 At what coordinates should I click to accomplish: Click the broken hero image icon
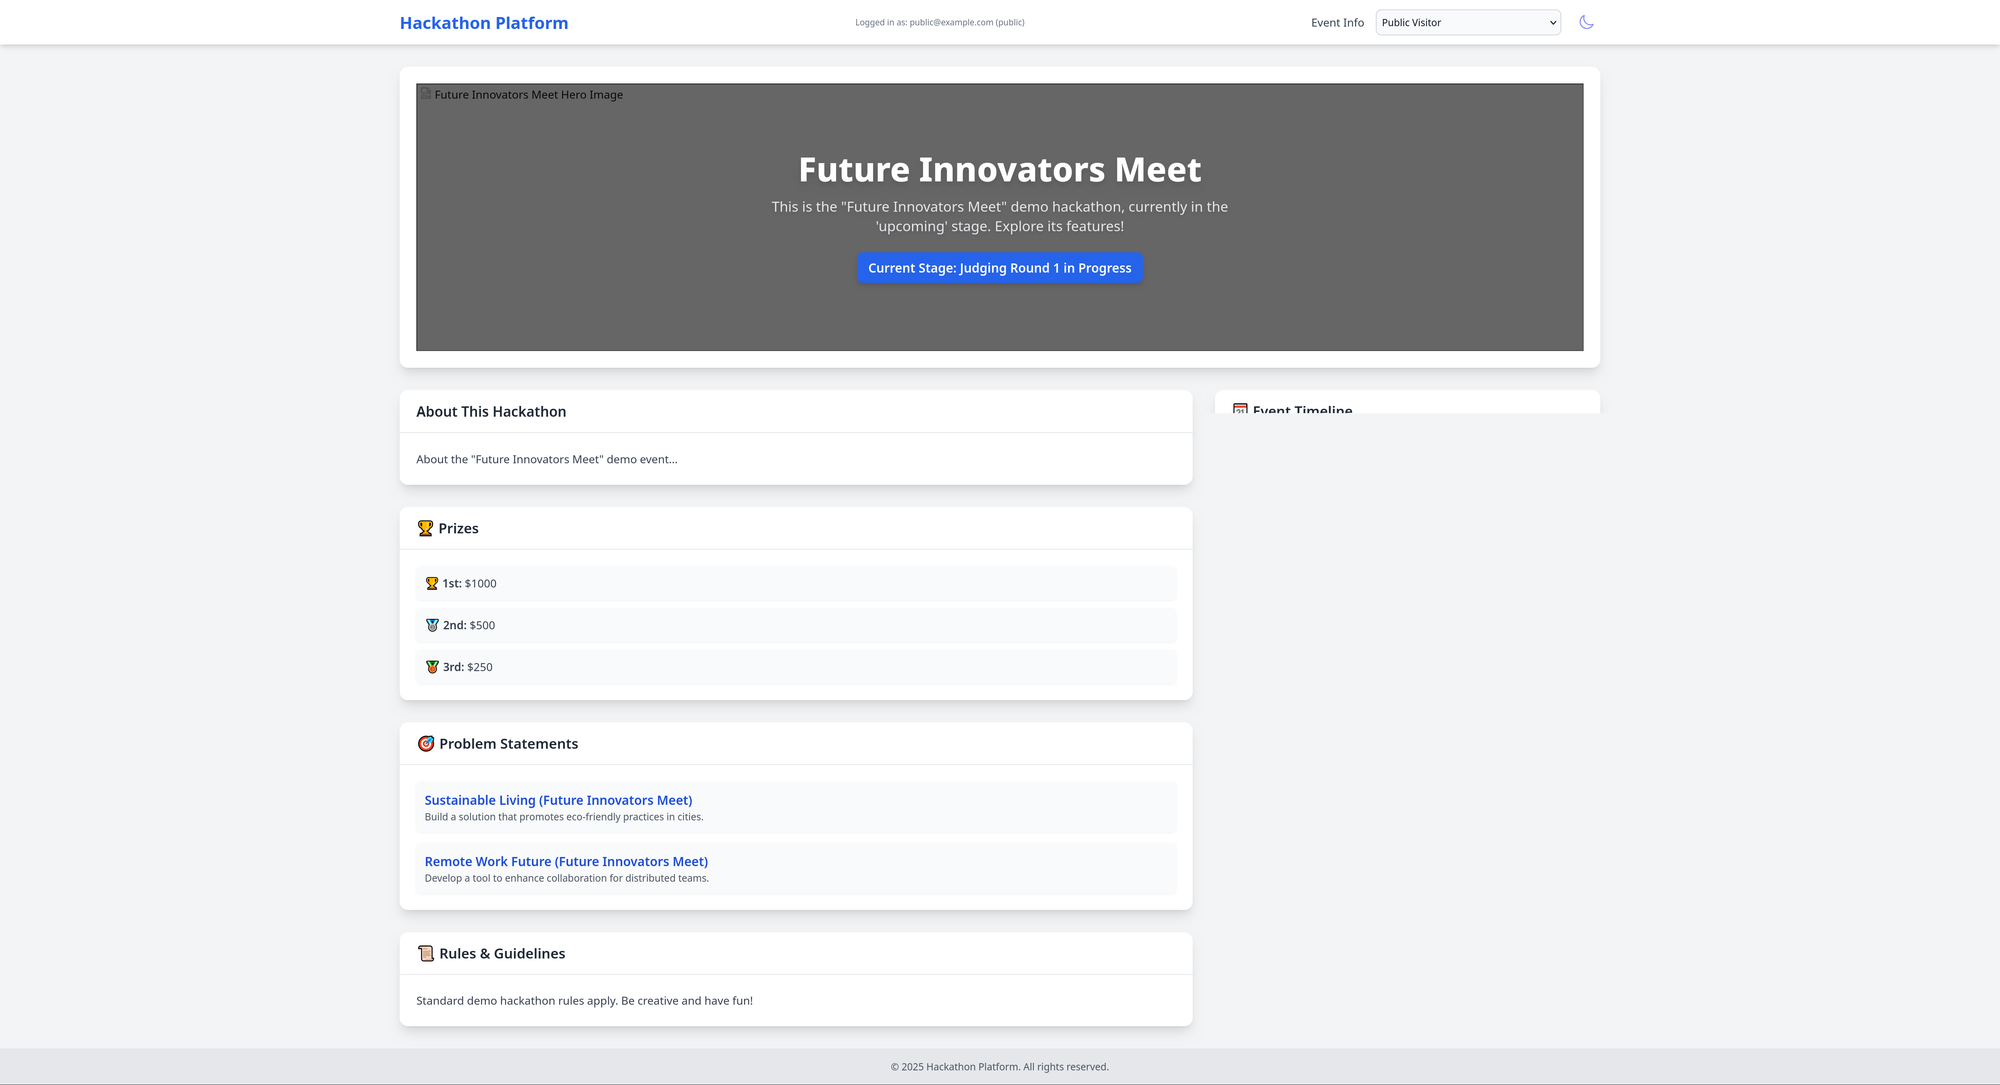tap(426, 94)
